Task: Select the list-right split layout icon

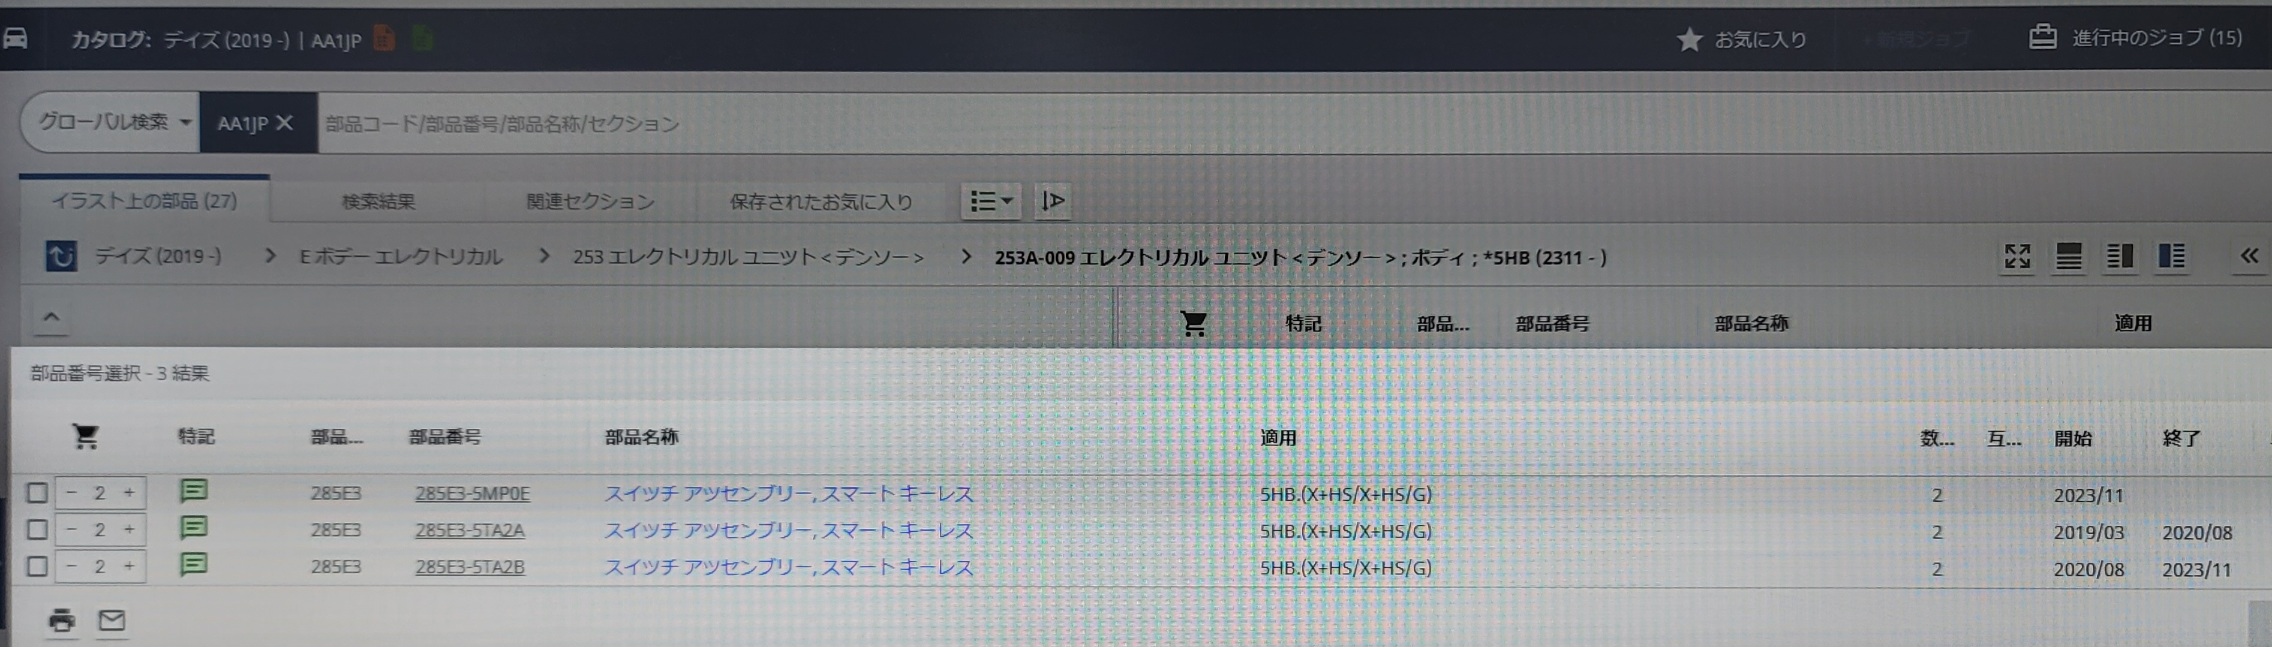Action: click(x=2171, y=257)
